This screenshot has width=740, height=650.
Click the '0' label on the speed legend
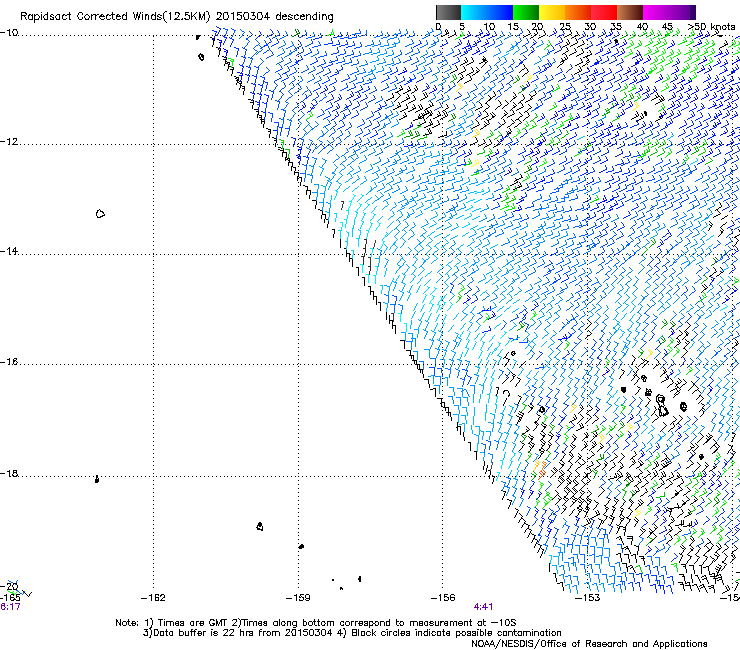[438, 26]
